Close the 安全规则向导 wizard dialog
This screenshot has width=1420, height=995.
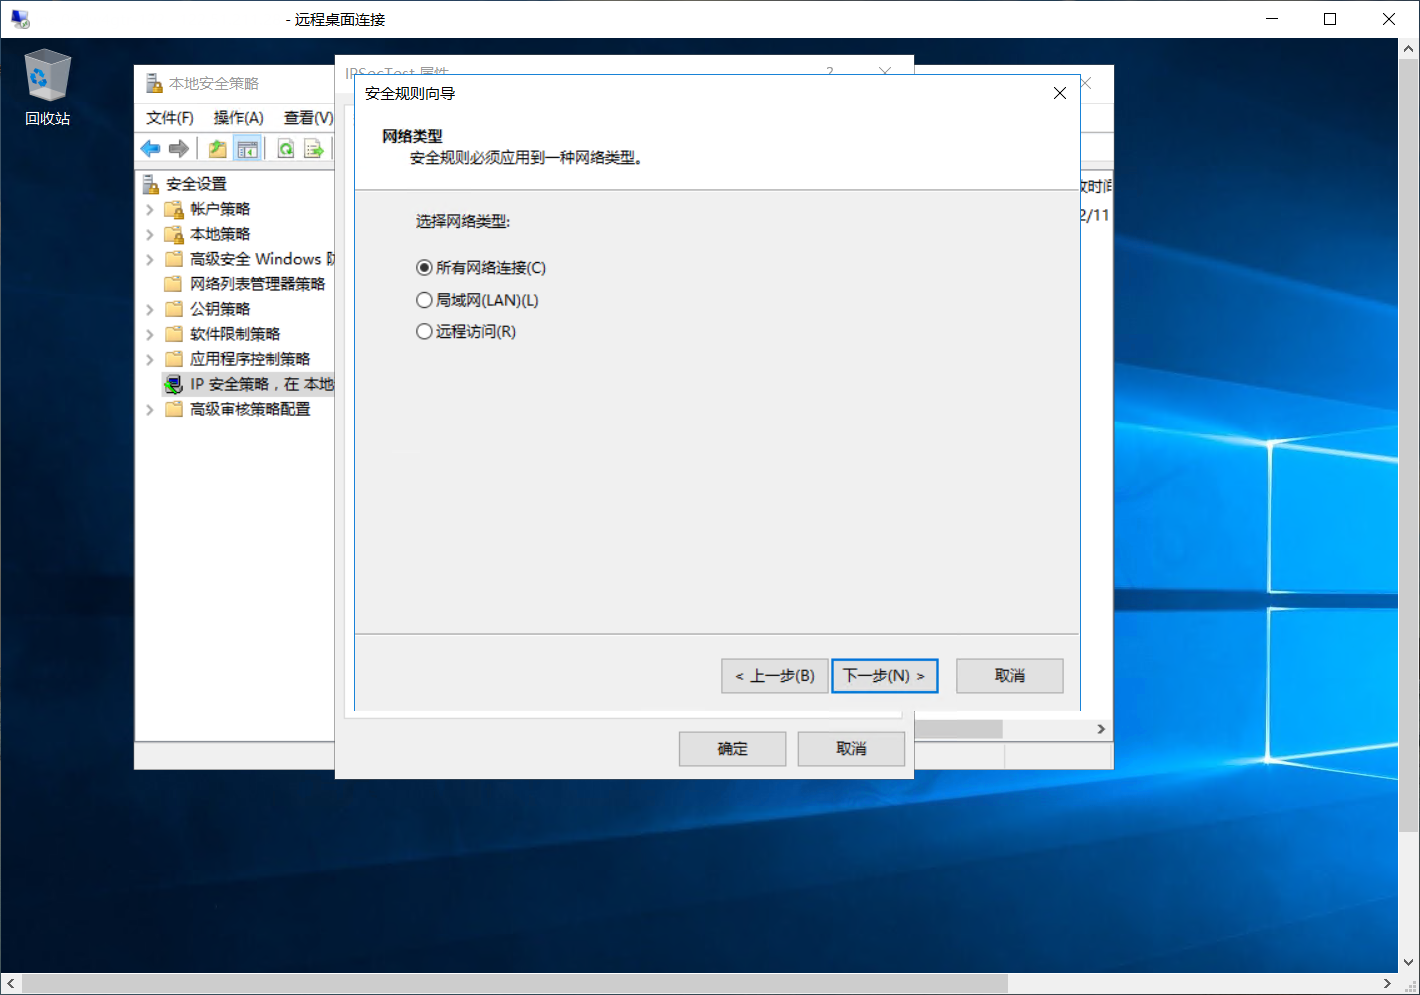1060,93
